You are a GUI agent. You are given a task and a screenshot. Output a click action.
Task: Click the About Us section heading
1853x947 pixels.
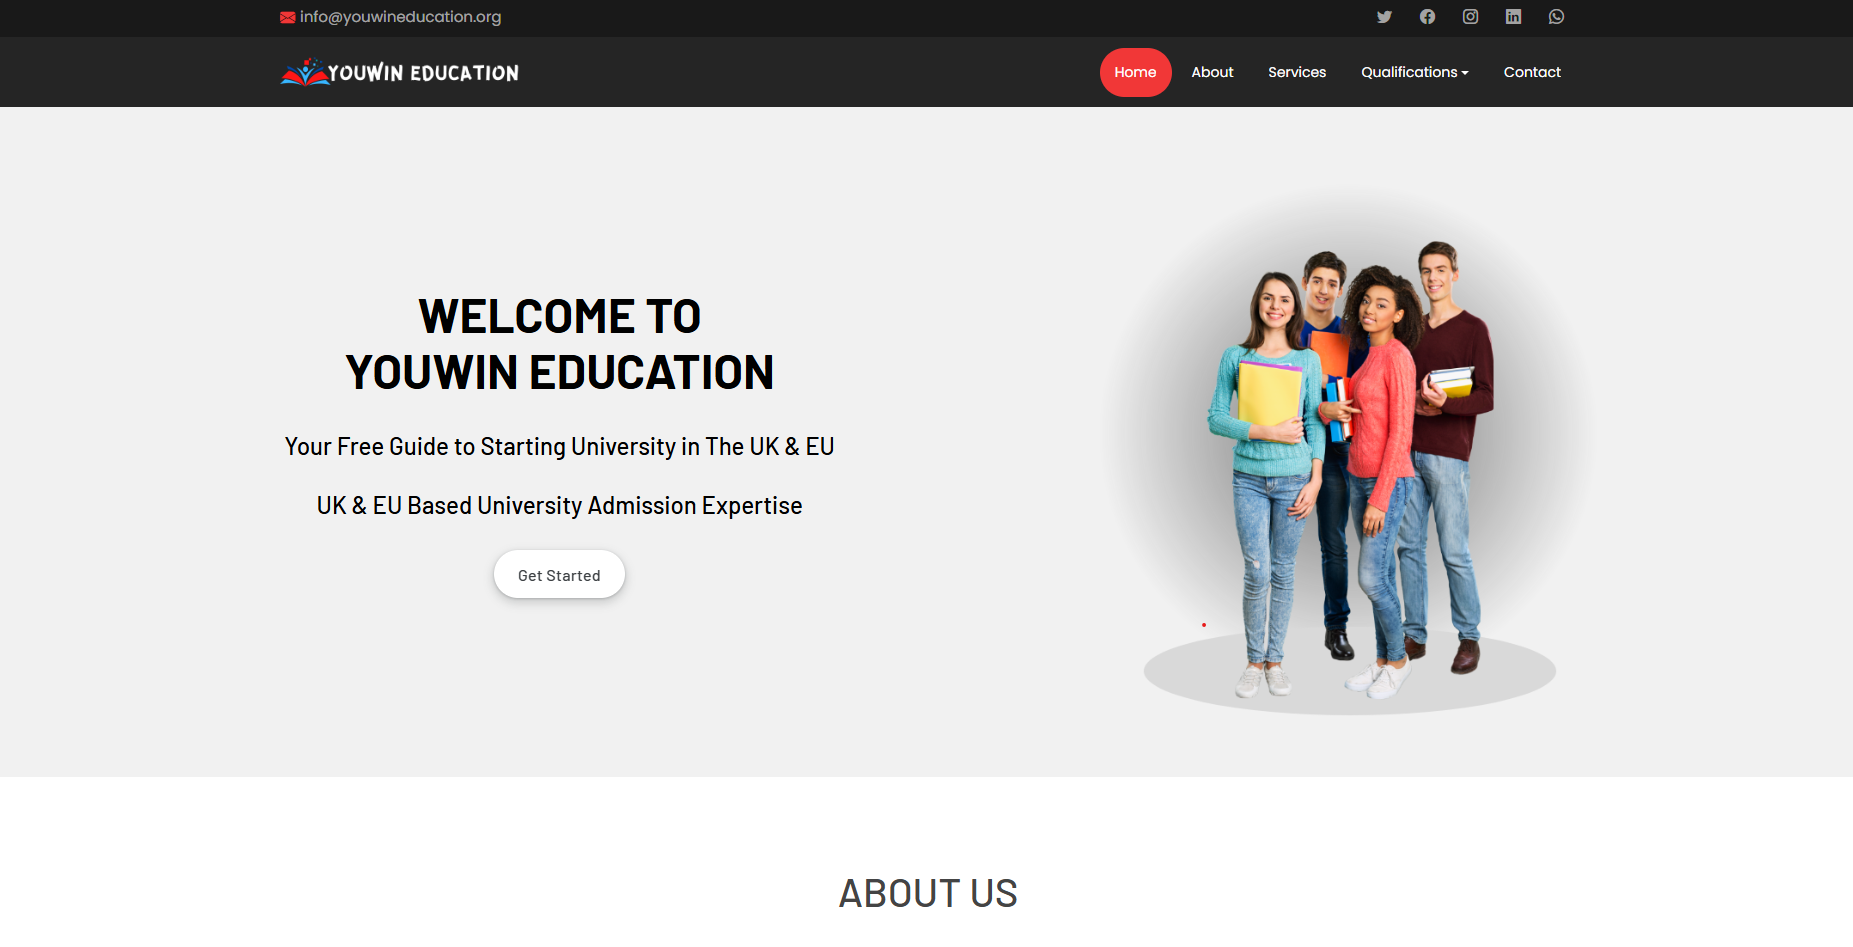coord(927,893)
